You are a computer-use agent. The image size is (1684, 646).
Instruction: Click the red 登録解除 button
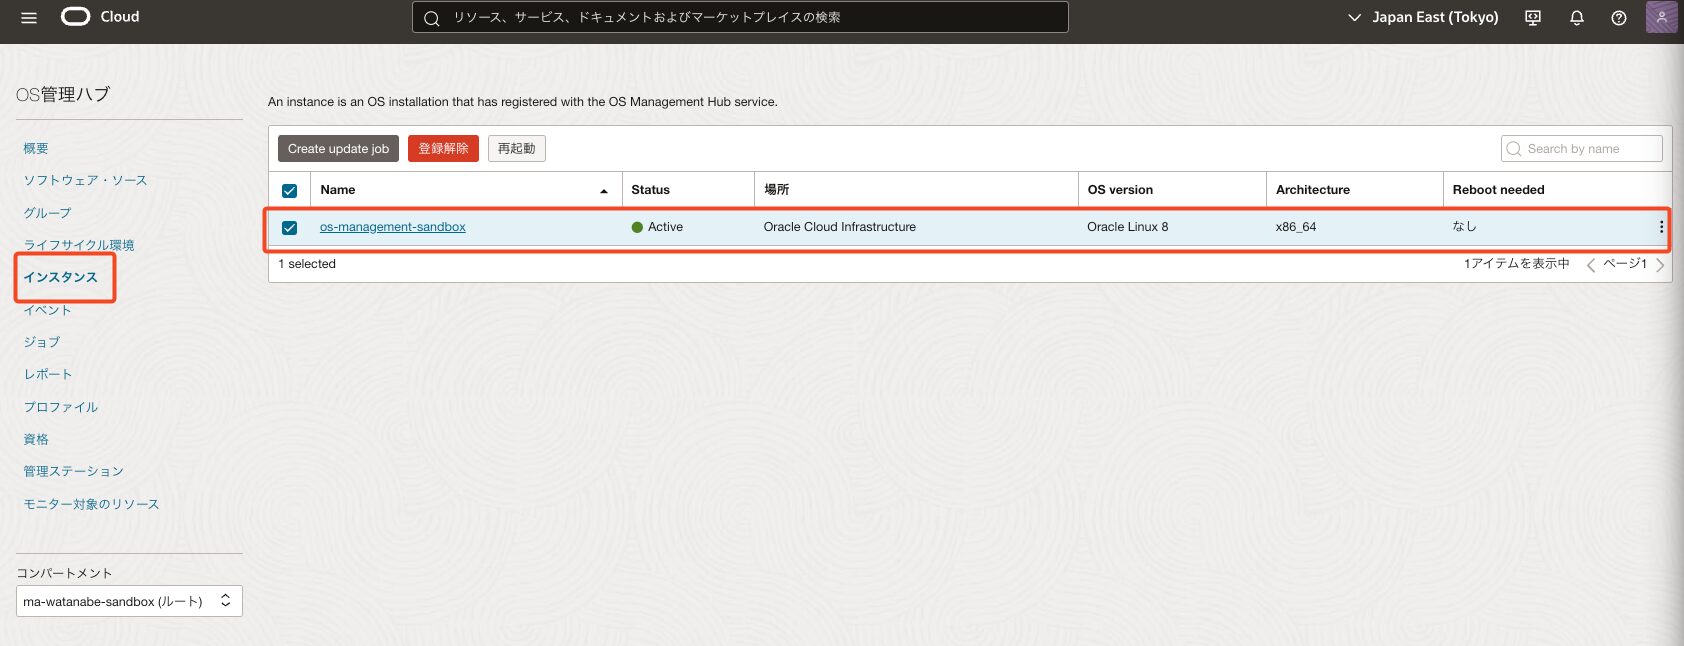pos(443,149)
